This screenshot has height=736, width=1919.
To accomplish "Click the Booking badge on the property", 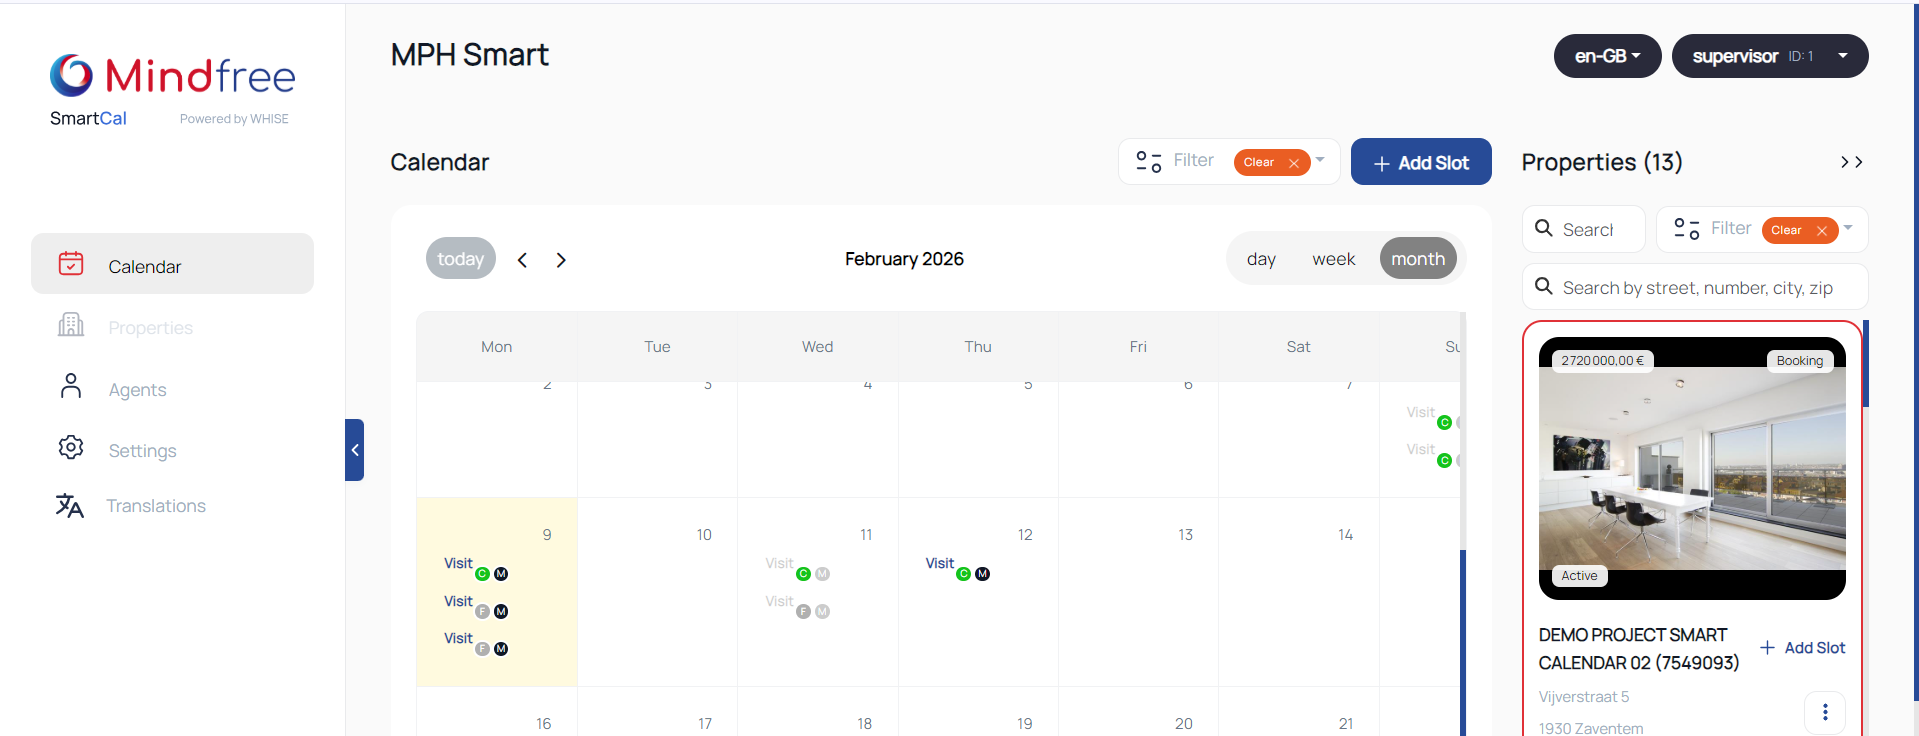I will pyautogui.click(x=1800, y=361).
